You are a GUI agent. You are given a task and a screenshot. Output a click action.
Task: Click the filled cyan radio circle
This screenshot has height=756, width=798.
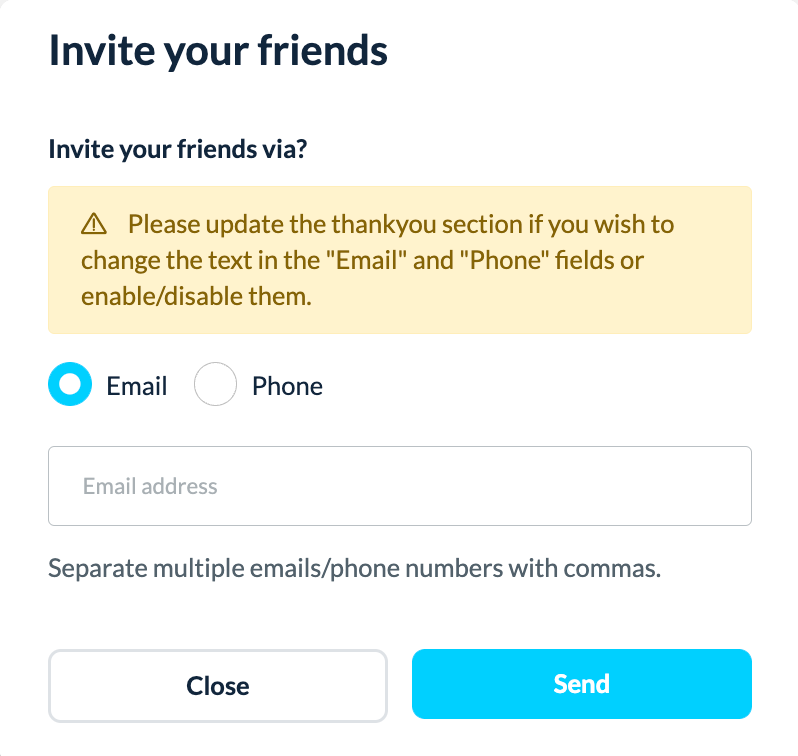tap(70, 385)
